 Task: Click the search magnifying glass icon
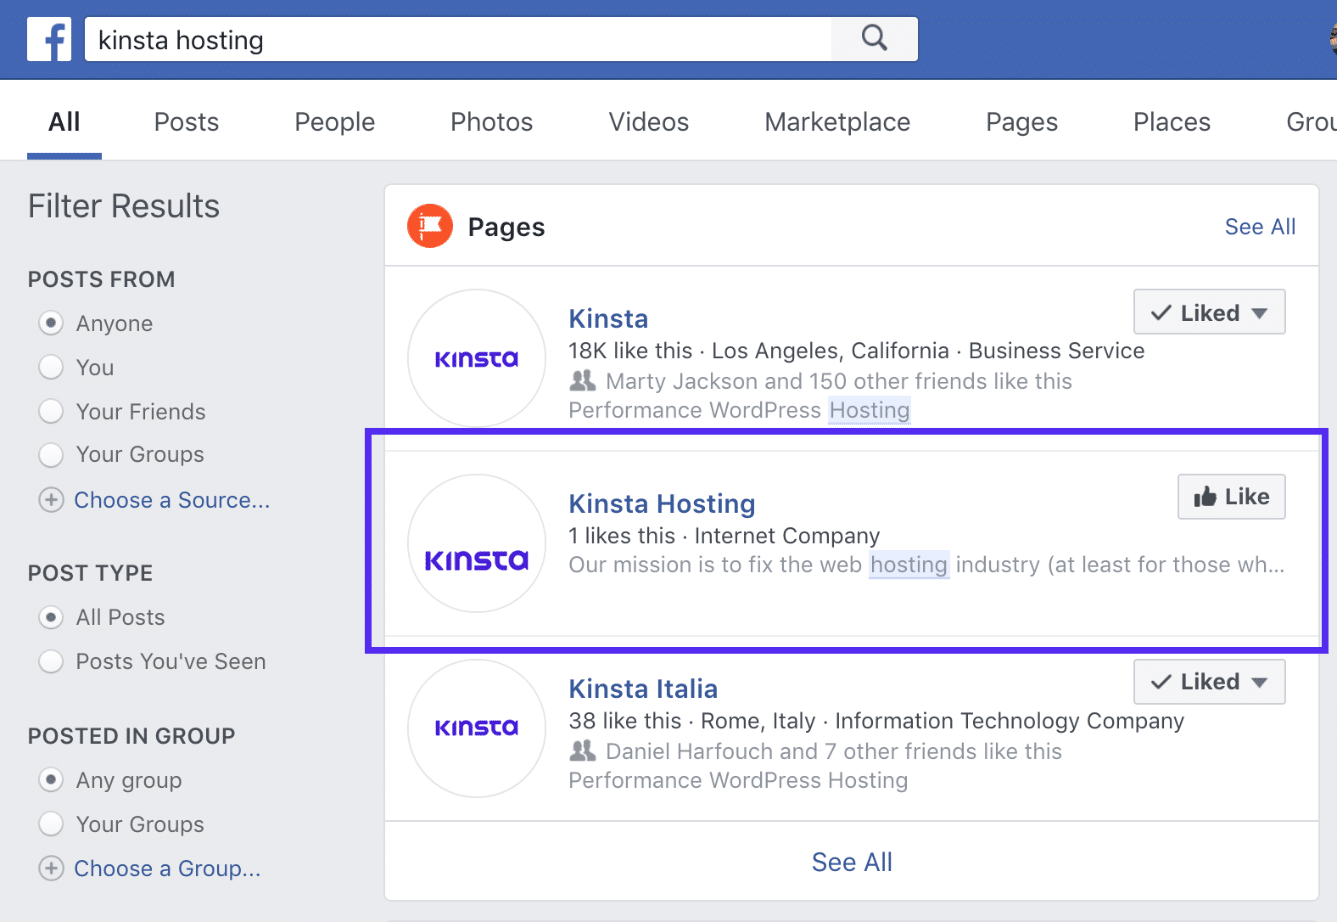[x=873, y=38]
